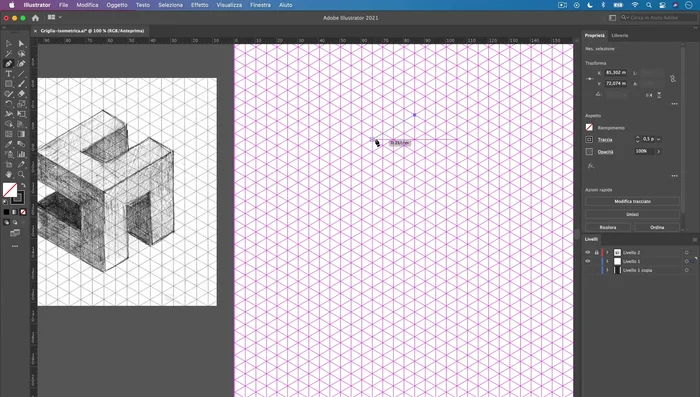This screenshot has width=700, height=397.
Task: Select the Shape Builder tool
Action: pos(8,124)
